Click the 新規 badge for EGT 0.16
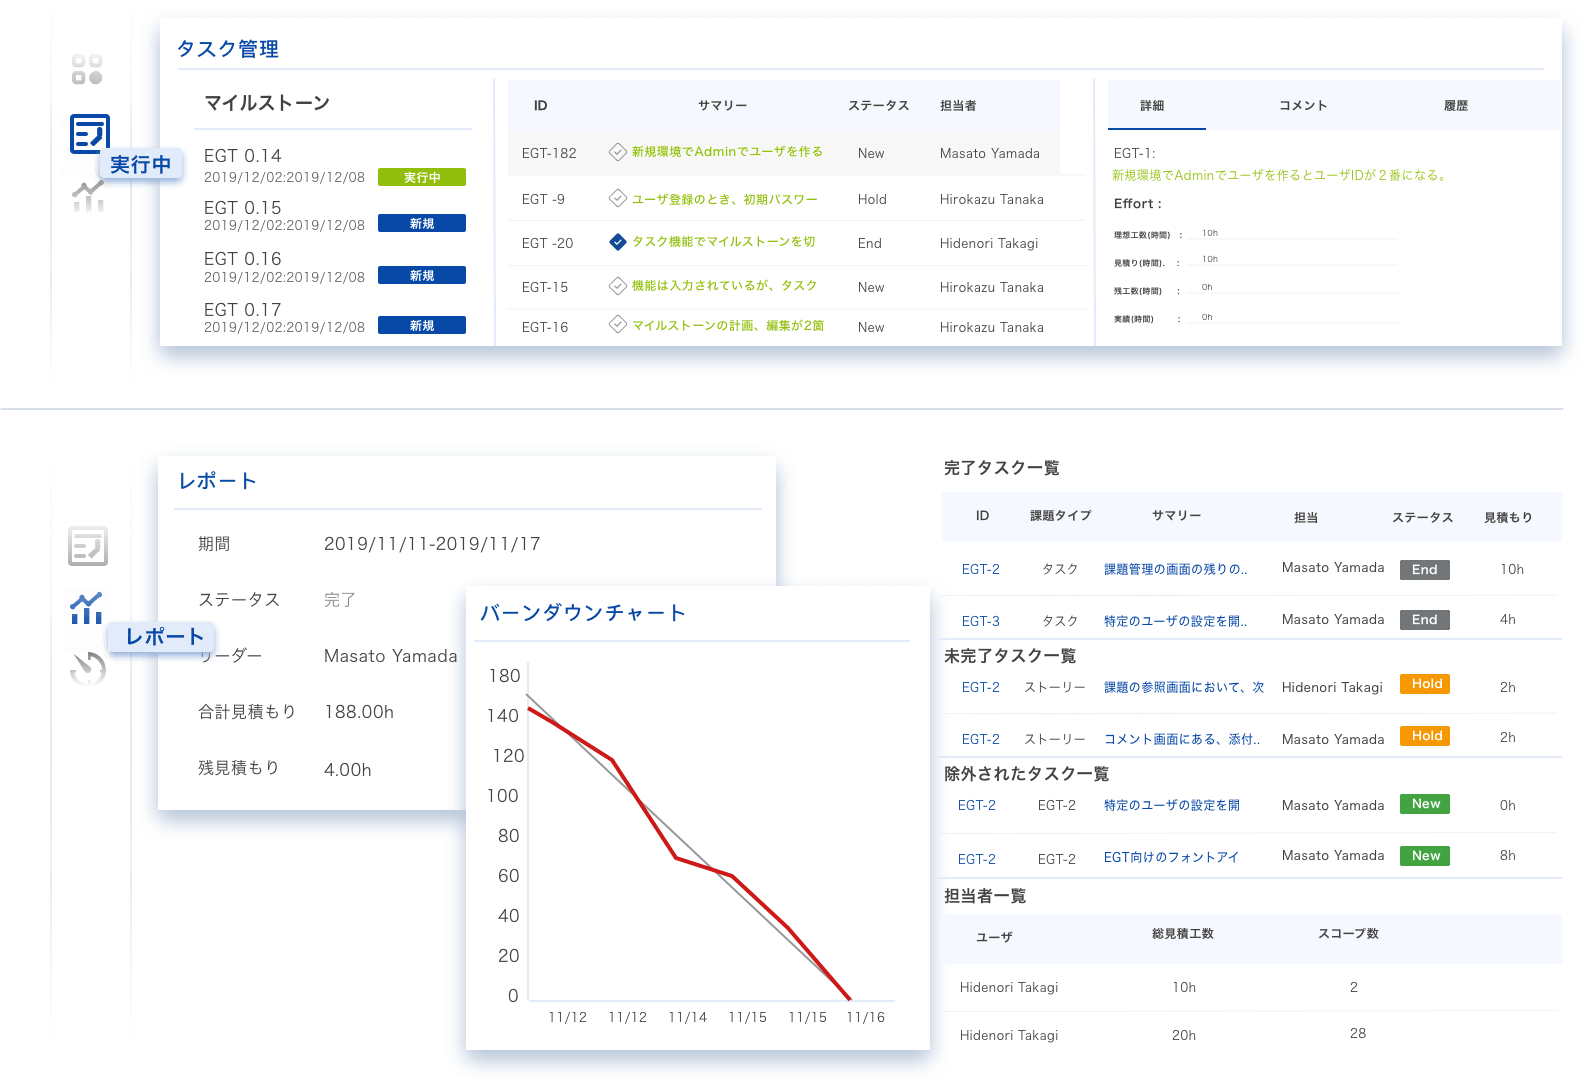Image resolution: width=1584 pixels, height=1082 pixels. pos(422,275)
